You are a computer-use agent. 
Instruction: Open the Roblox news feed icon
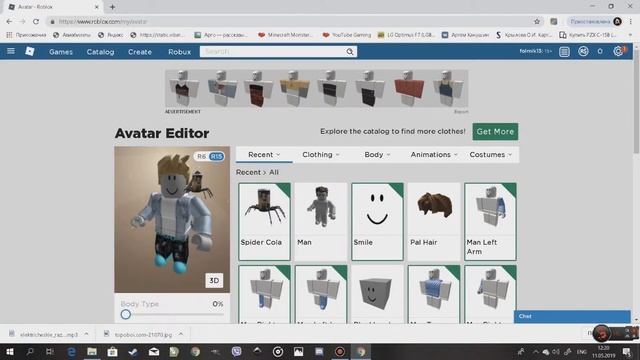coord(564,51)
